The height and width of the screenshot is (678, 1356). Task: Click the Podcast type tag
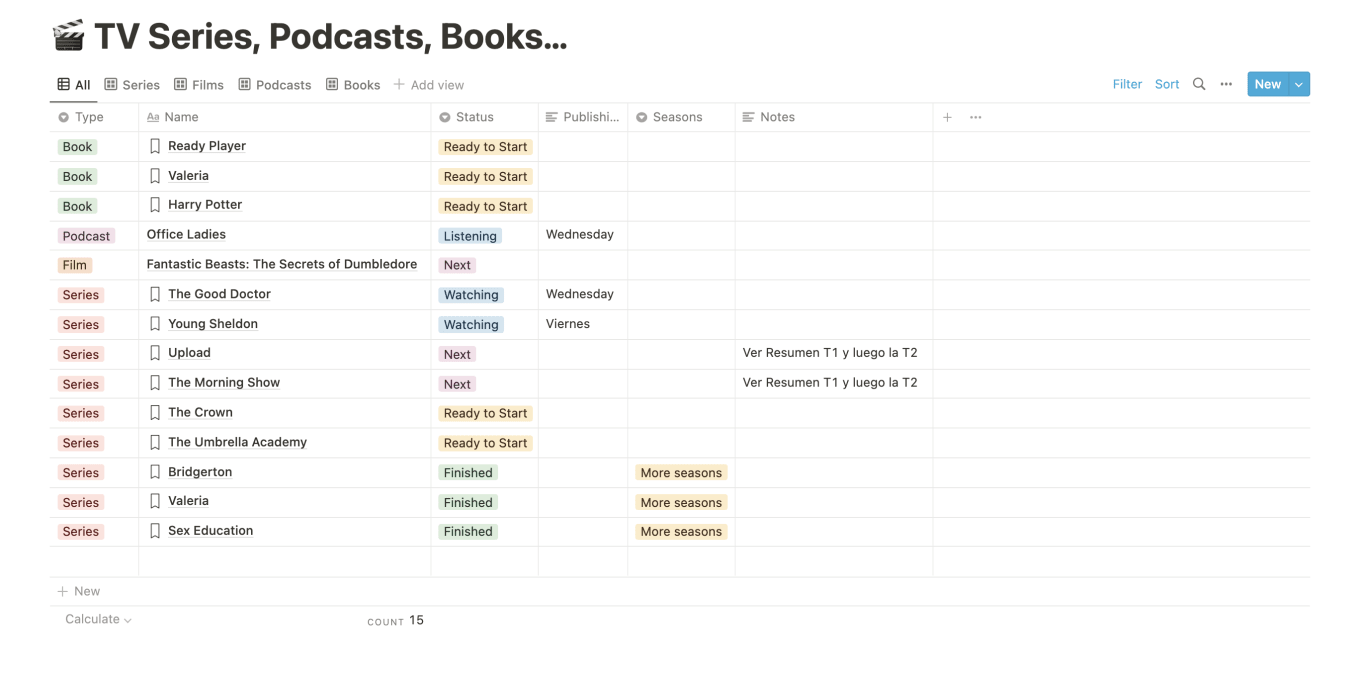tap(86, 236)
